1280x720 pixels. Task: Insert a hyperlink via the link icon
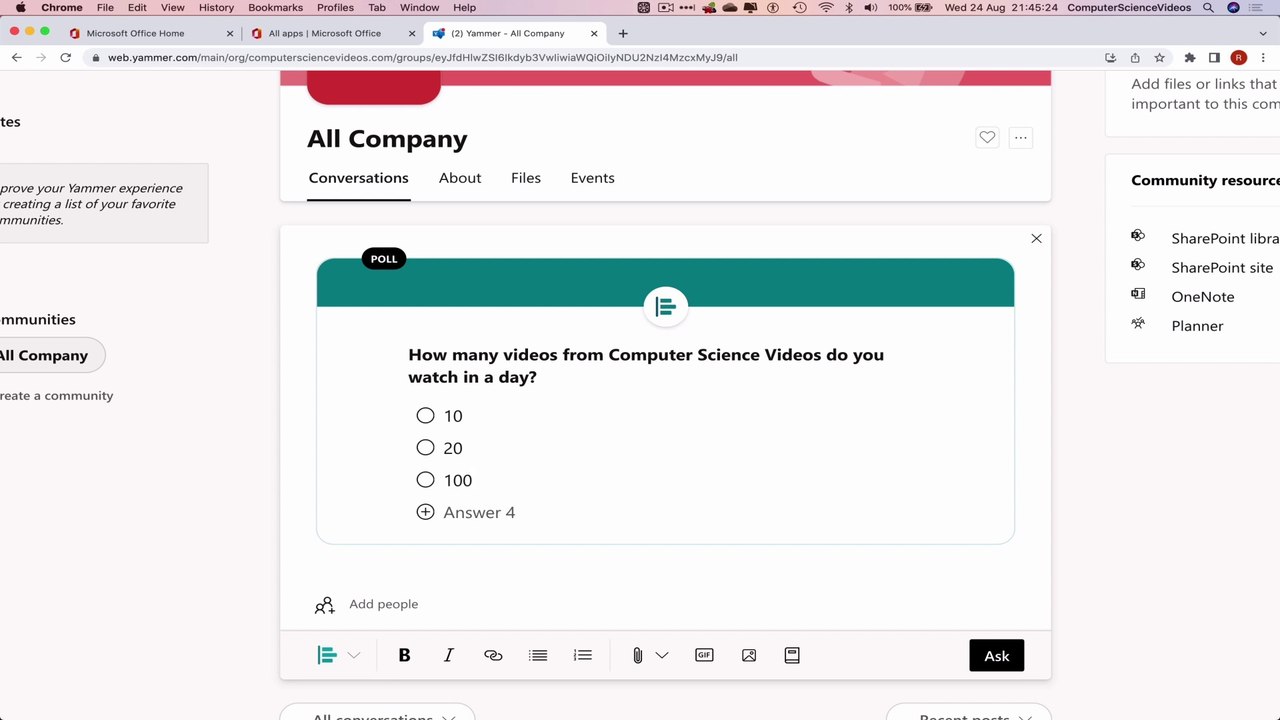(493, 655)
